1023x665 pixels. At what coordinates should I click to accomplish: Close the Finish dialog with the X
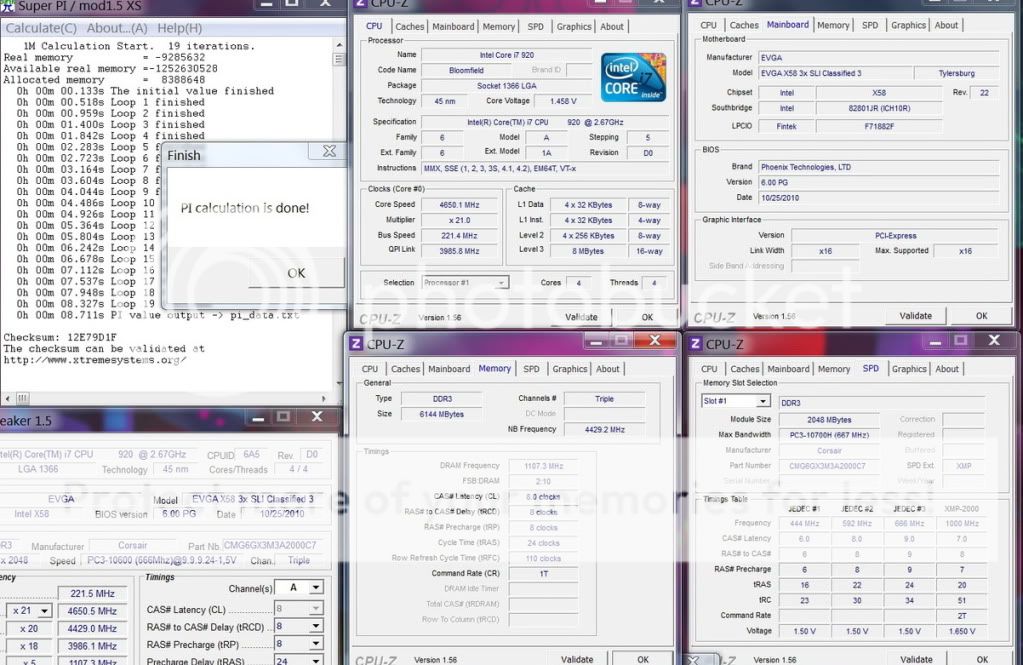tap(328, 152)
